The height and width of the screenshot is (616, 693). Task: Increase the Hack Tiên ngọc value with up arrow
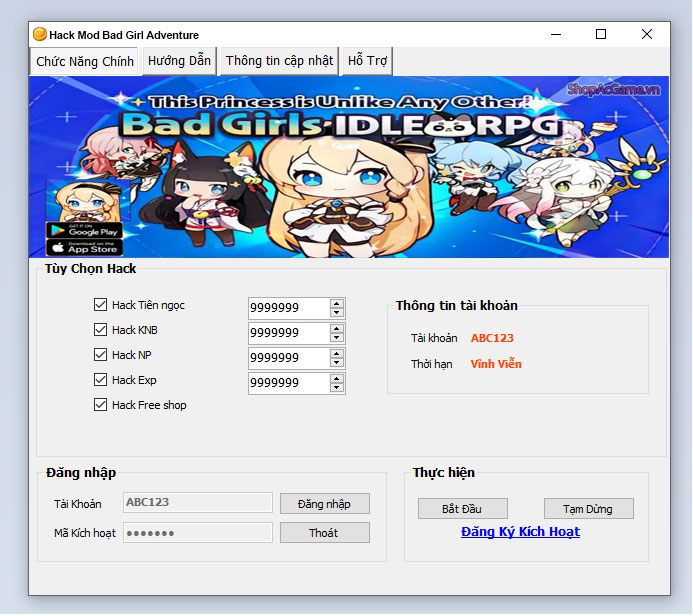click(x=337, y=304)
